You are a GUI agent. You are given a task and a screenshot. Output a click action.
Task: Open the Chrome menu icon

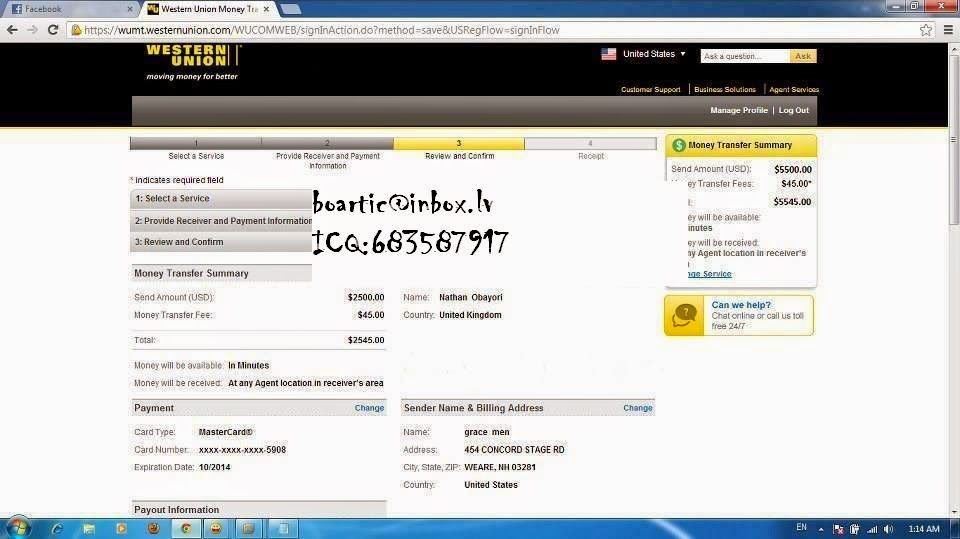pyautogui.click(x=948, y=29)
